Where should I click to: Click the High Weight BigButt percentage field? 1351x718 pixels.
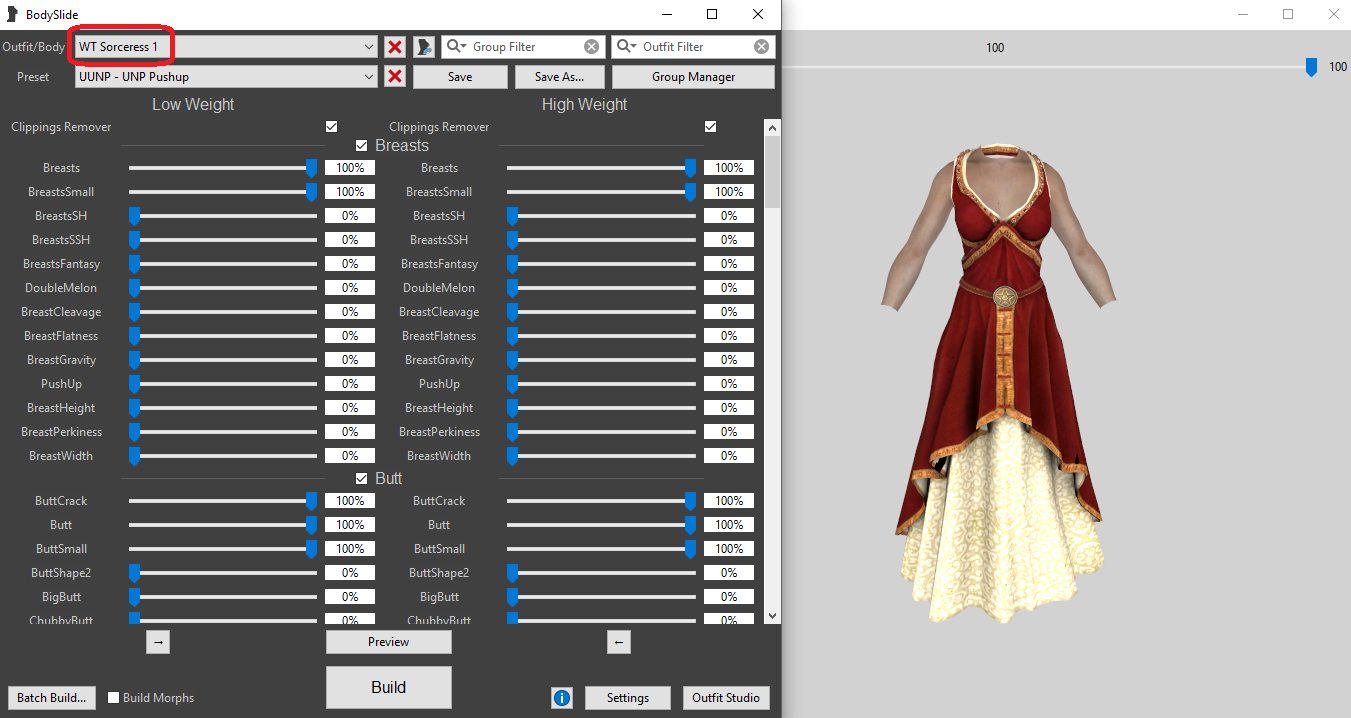(x=729, y=597)
